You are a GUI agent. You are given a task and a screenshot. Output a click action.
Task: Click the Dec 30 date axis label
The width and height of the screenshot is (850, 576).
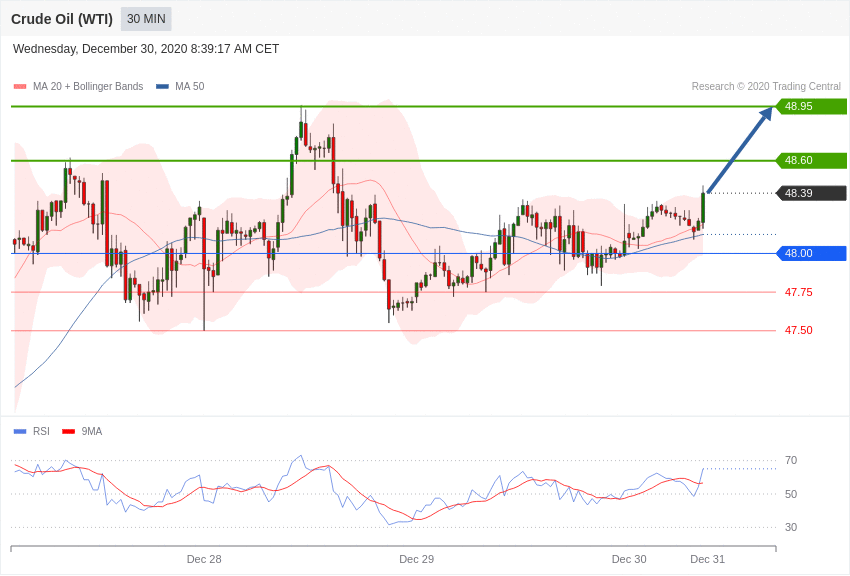pos(629,559)
